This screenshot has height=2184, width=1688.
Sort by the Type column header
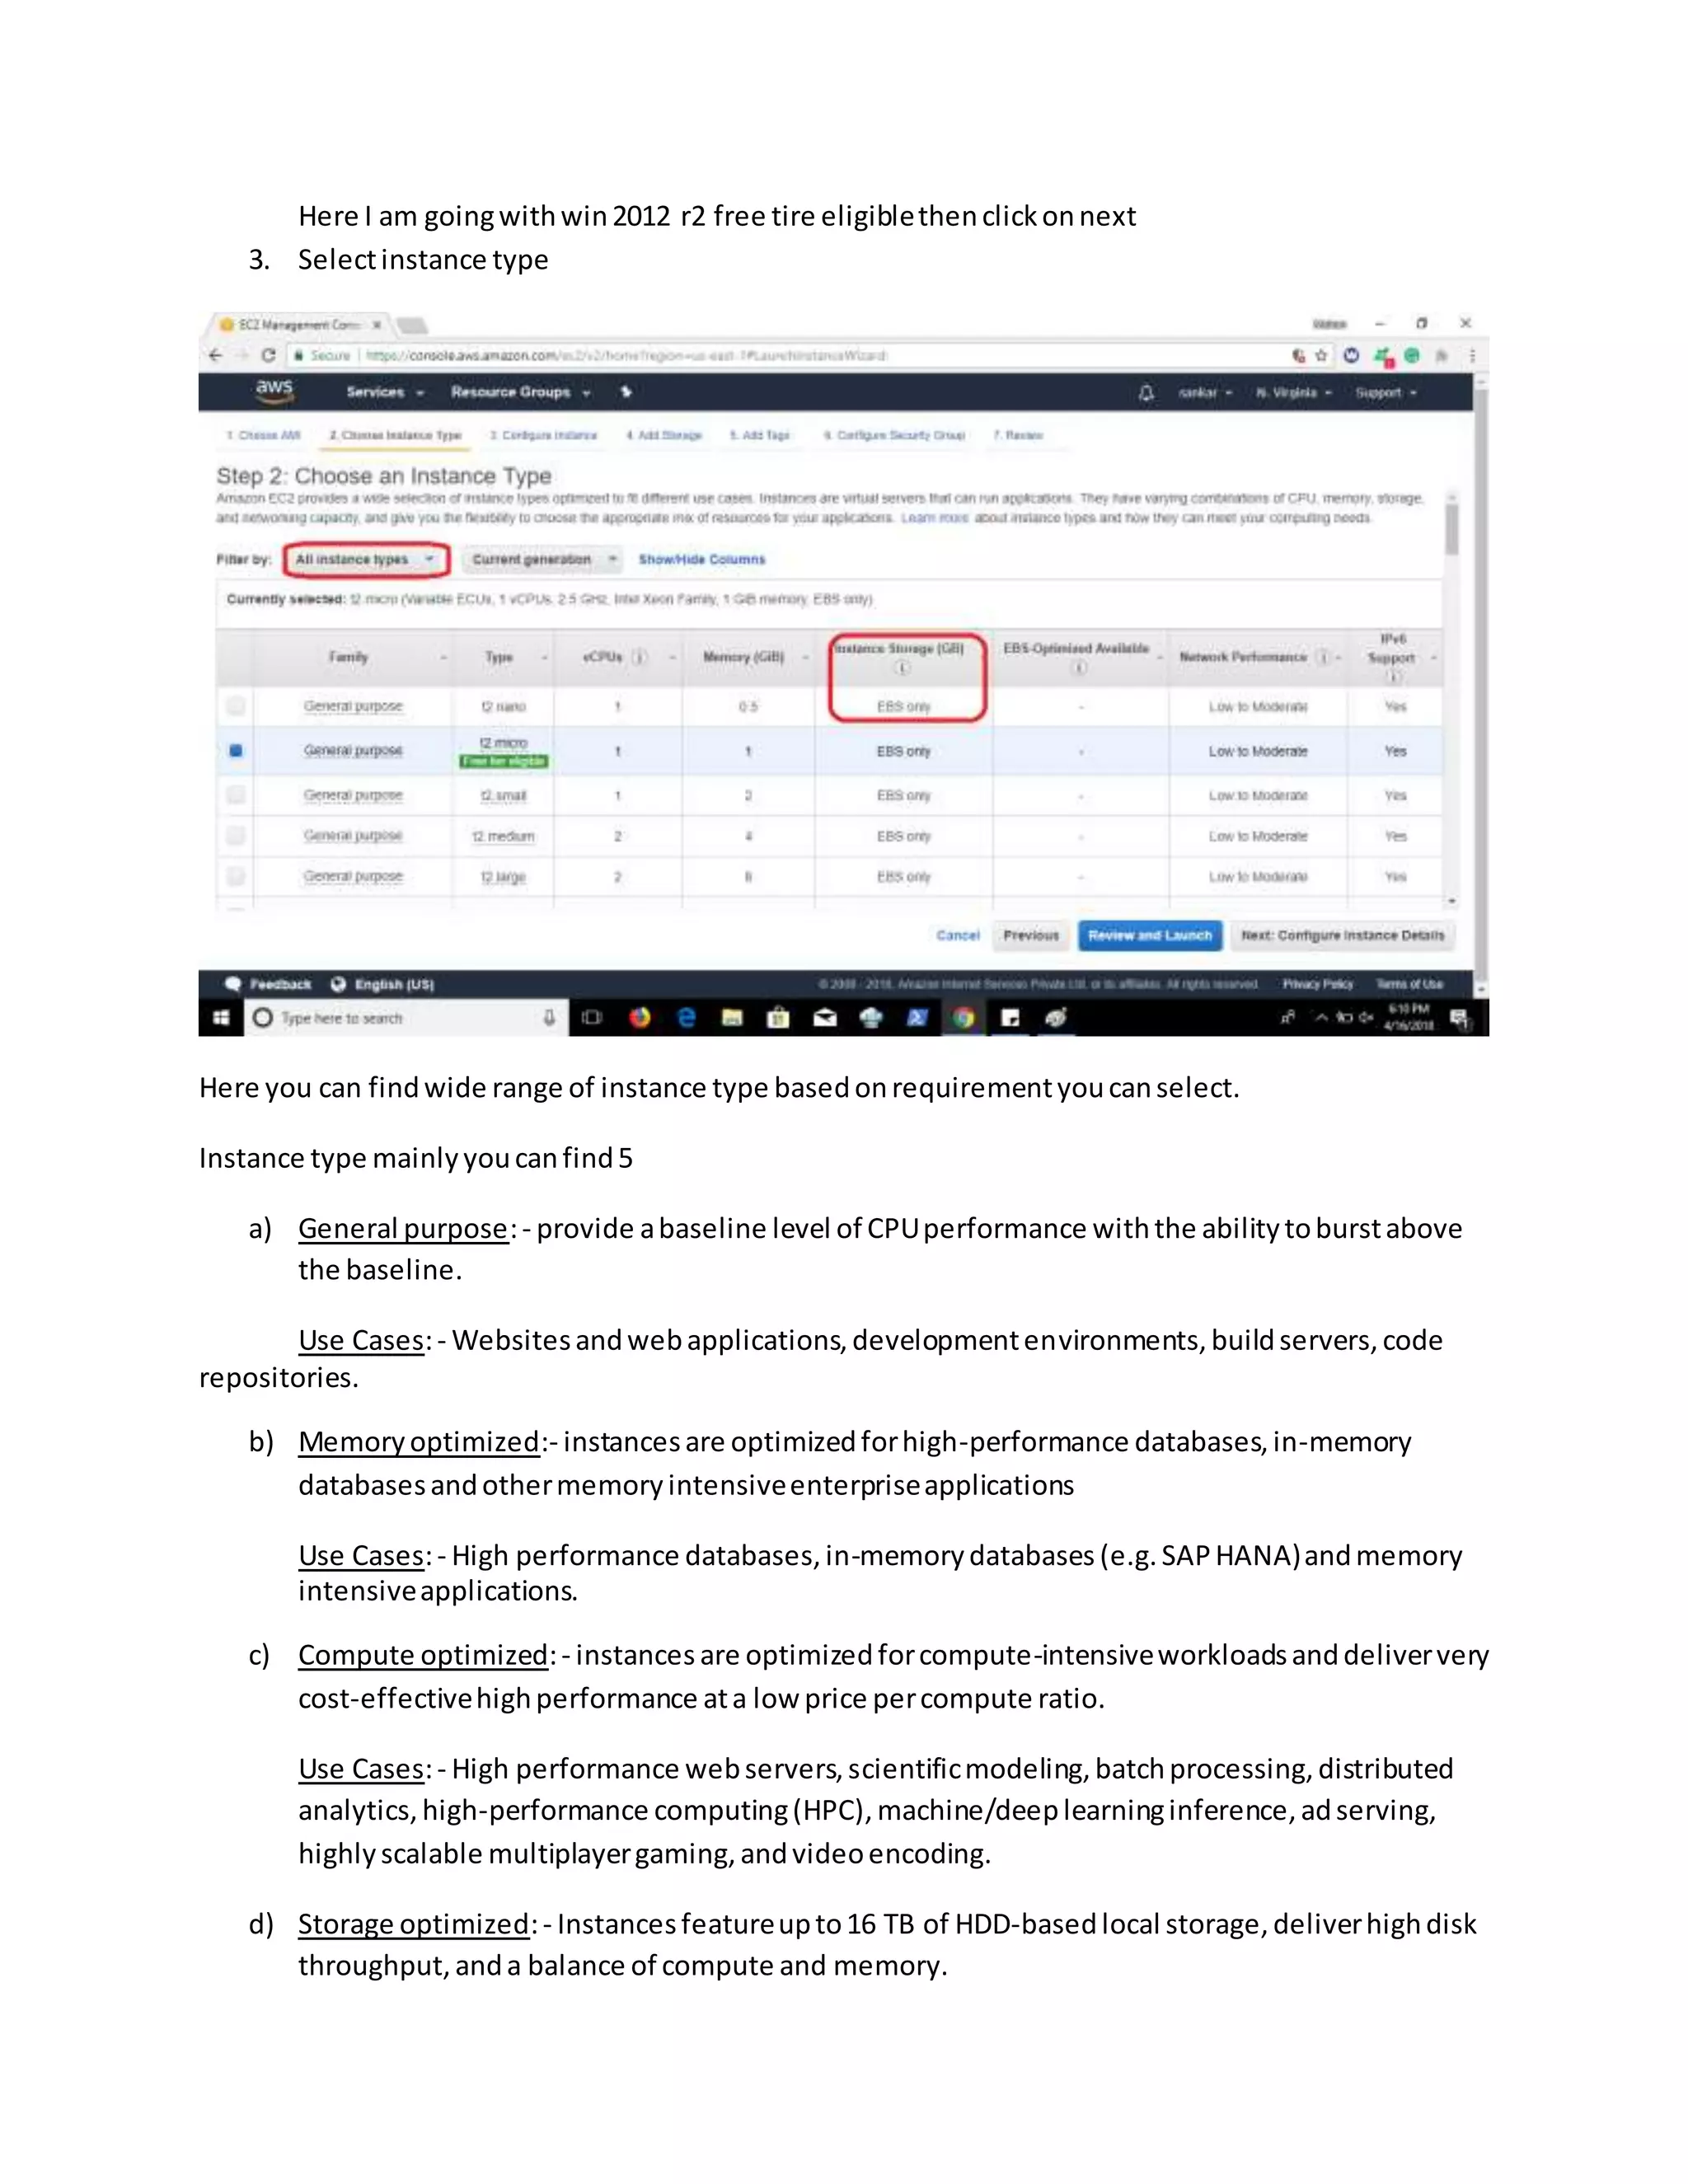[x=499, y=657]
